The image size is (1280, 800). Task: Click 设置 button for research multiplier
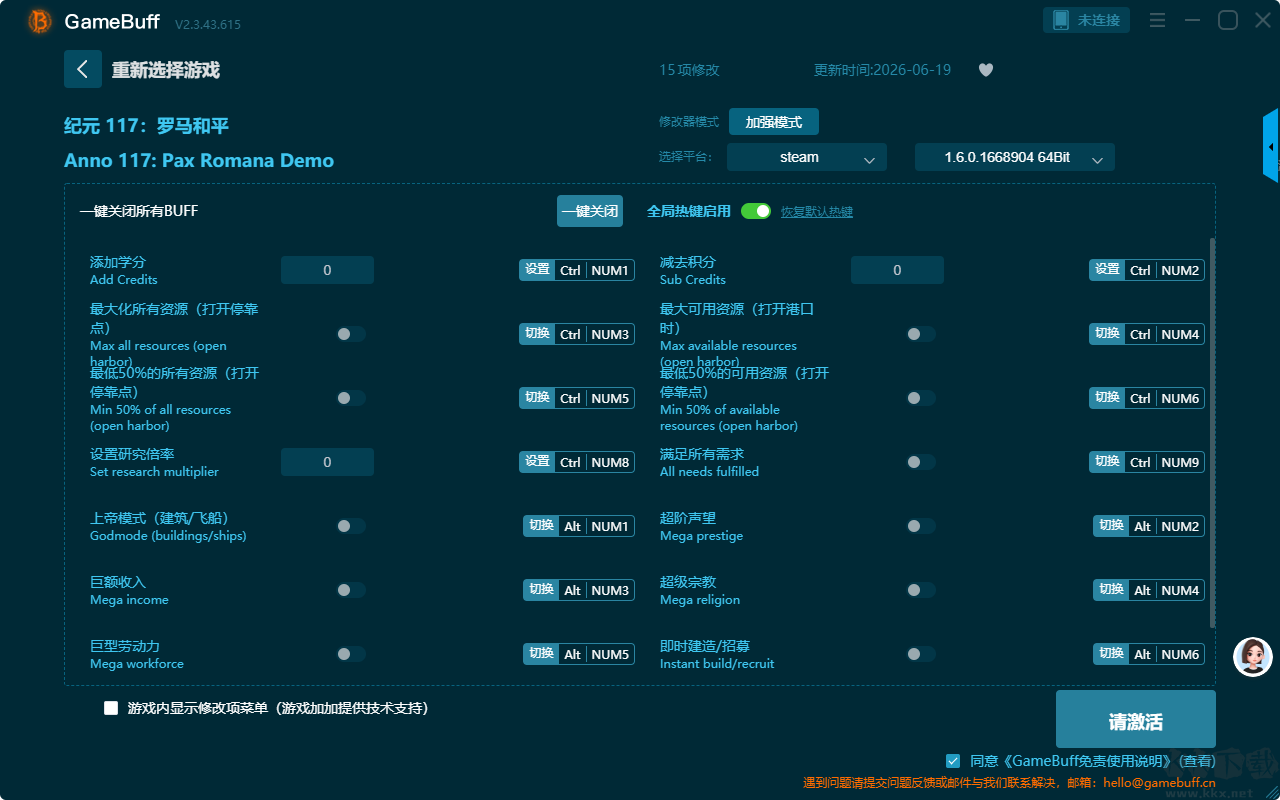[537, 462]
